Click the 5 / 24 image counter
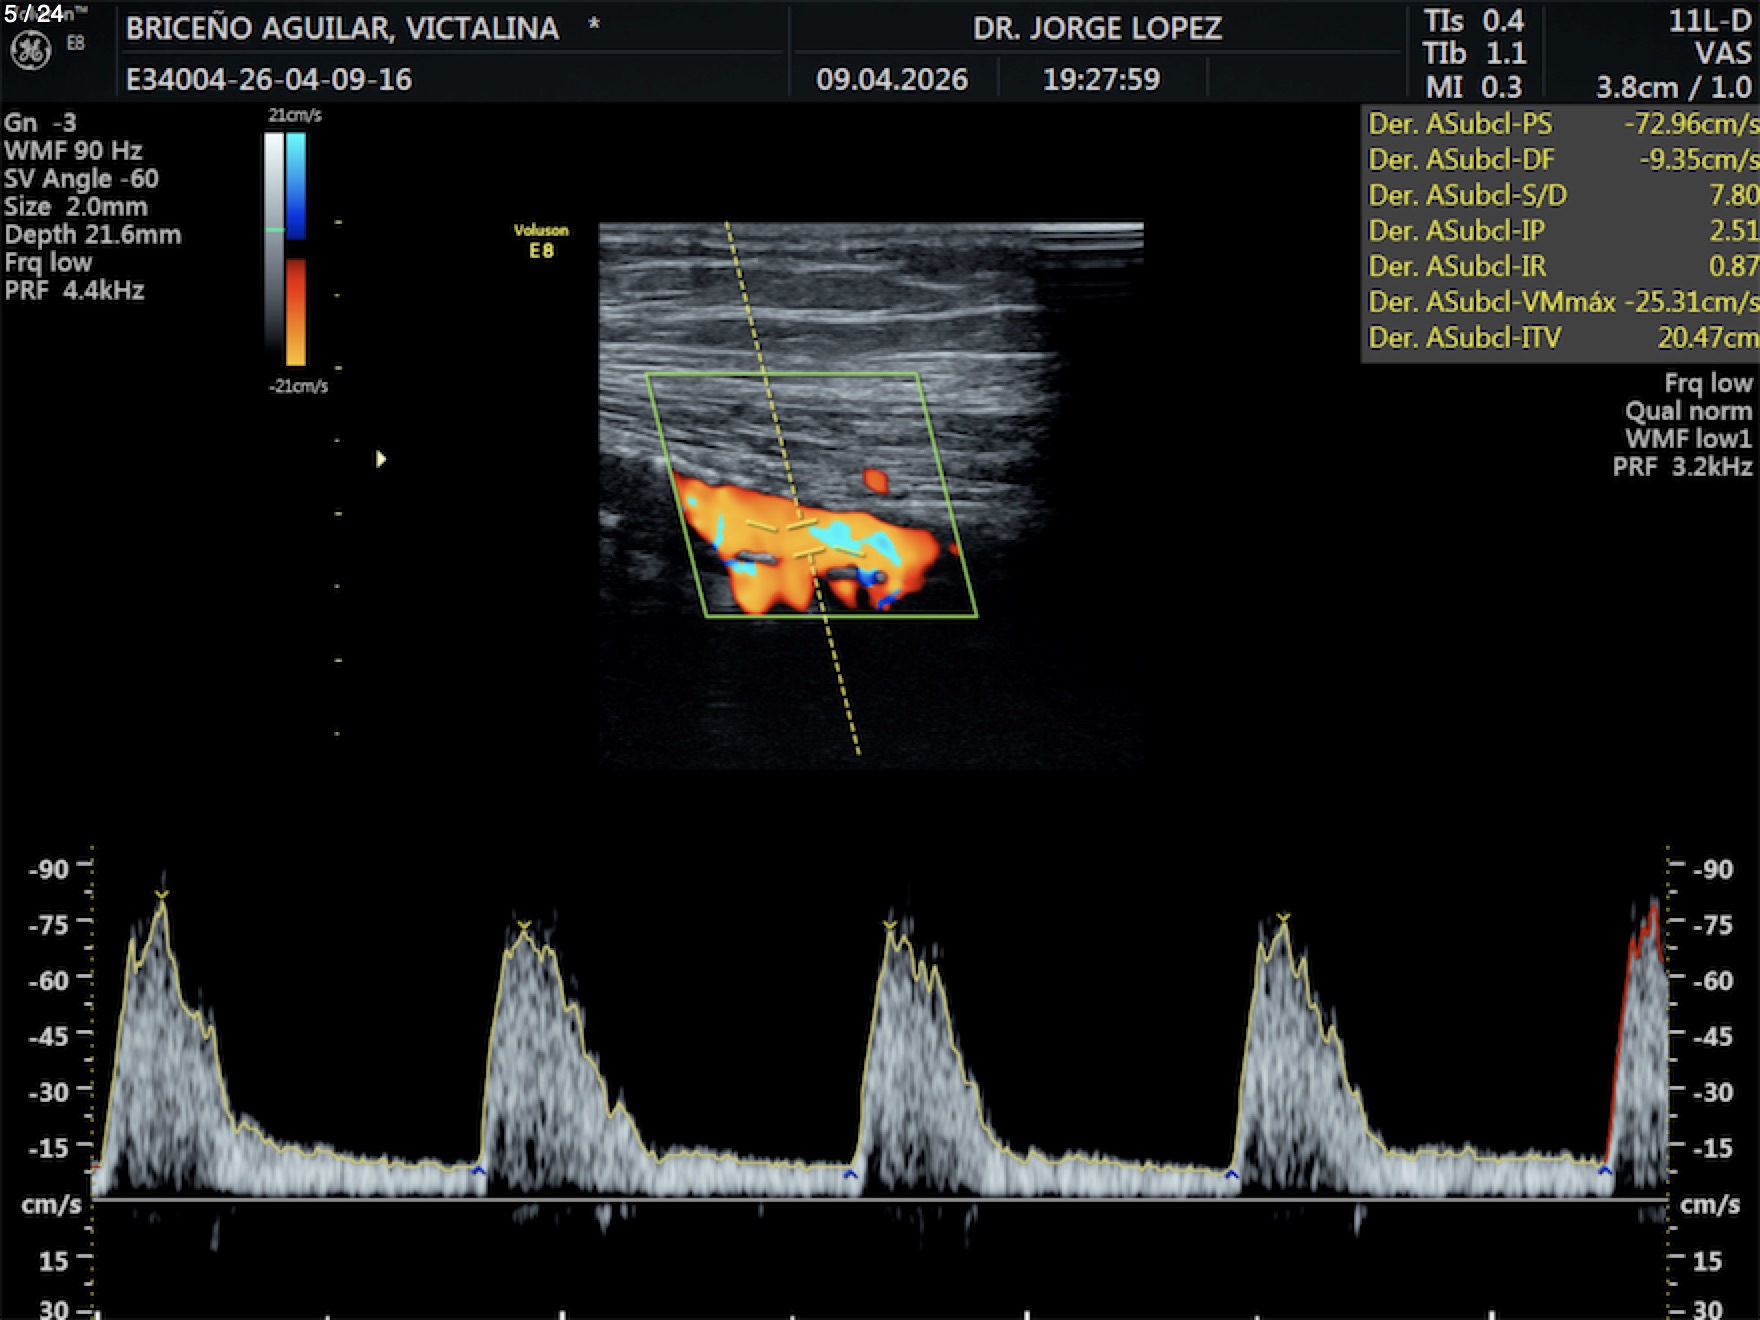 click(x=34, y=13)
